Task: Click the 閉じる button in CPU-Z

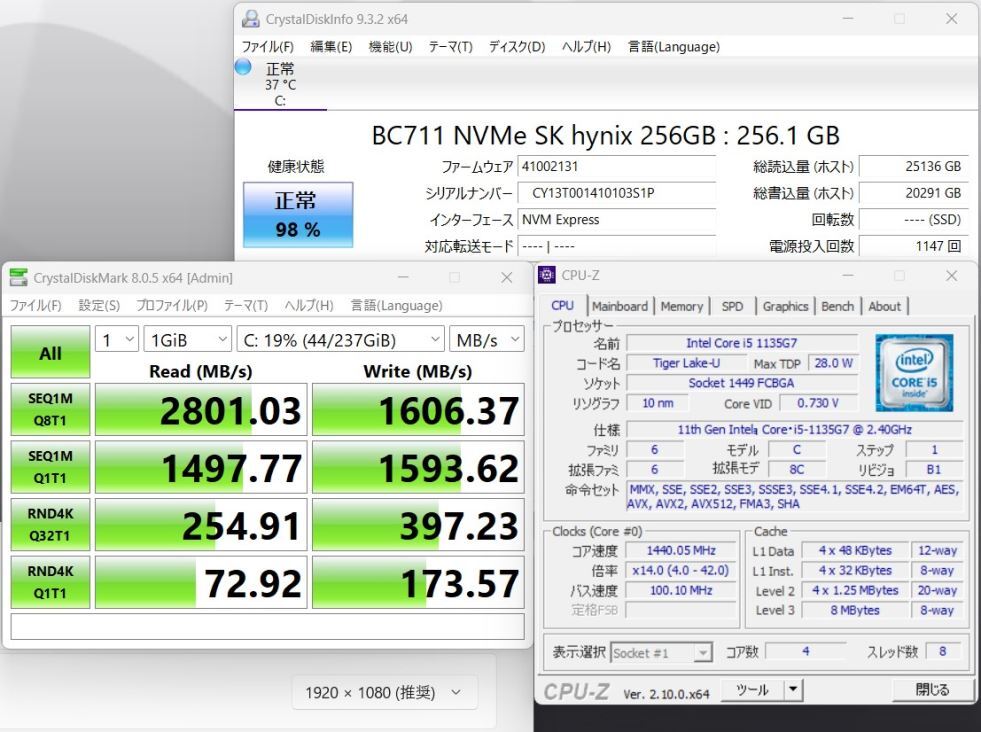Action: click(933, 689)
